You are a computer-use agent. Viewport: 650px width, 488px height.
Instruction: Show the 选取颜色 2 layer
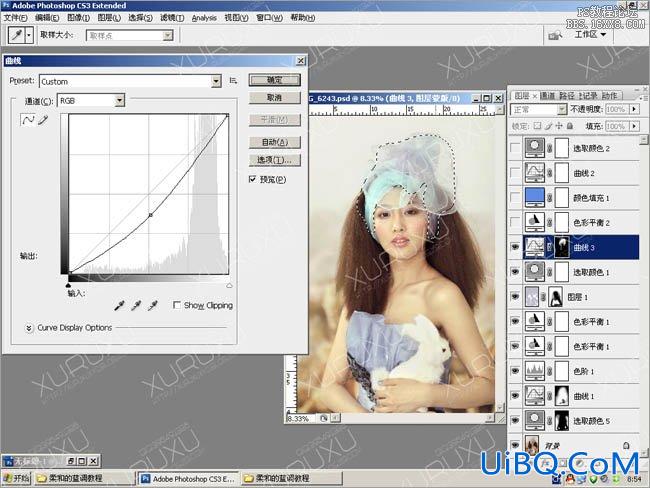click(515, 148)
